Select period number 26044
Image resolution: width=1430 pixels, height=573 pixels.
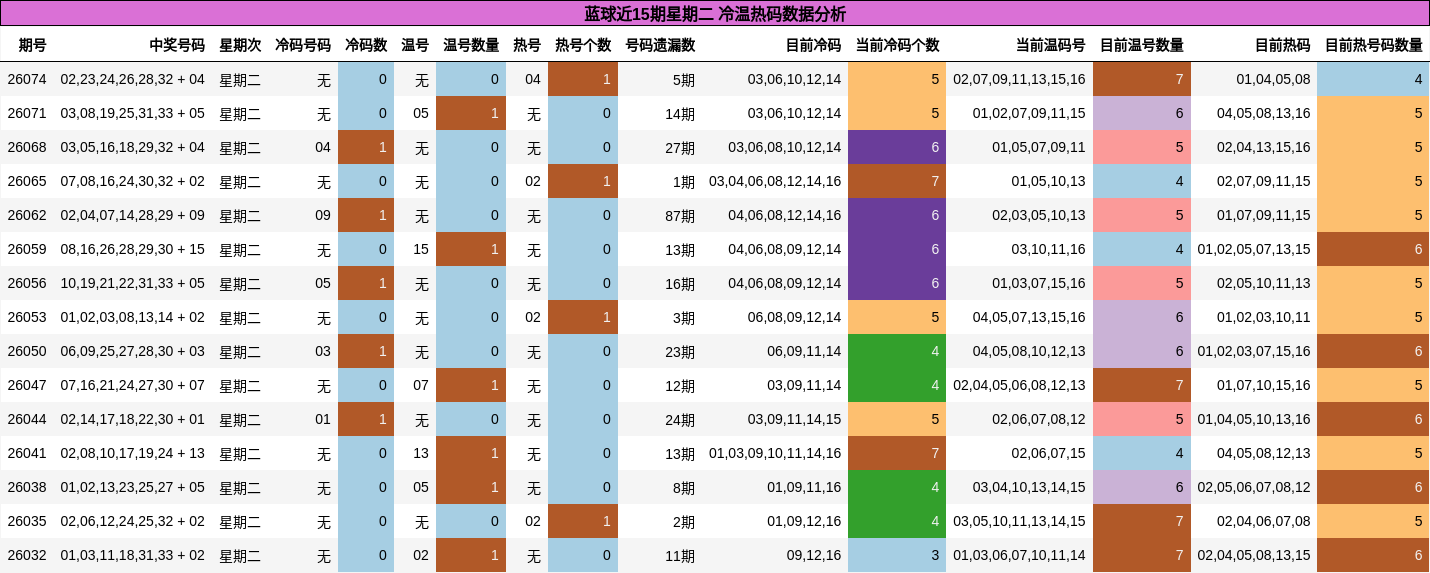(x=27, y=419)
